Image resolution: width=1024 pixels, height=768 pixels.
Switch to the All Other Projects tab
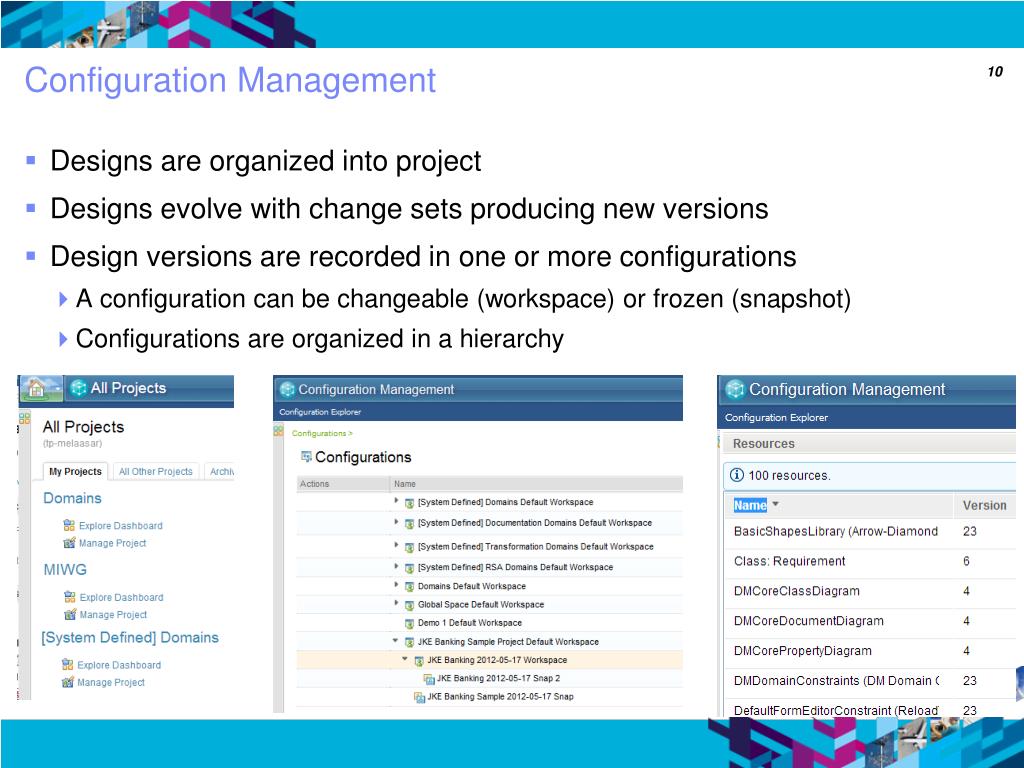click(155, 472)
